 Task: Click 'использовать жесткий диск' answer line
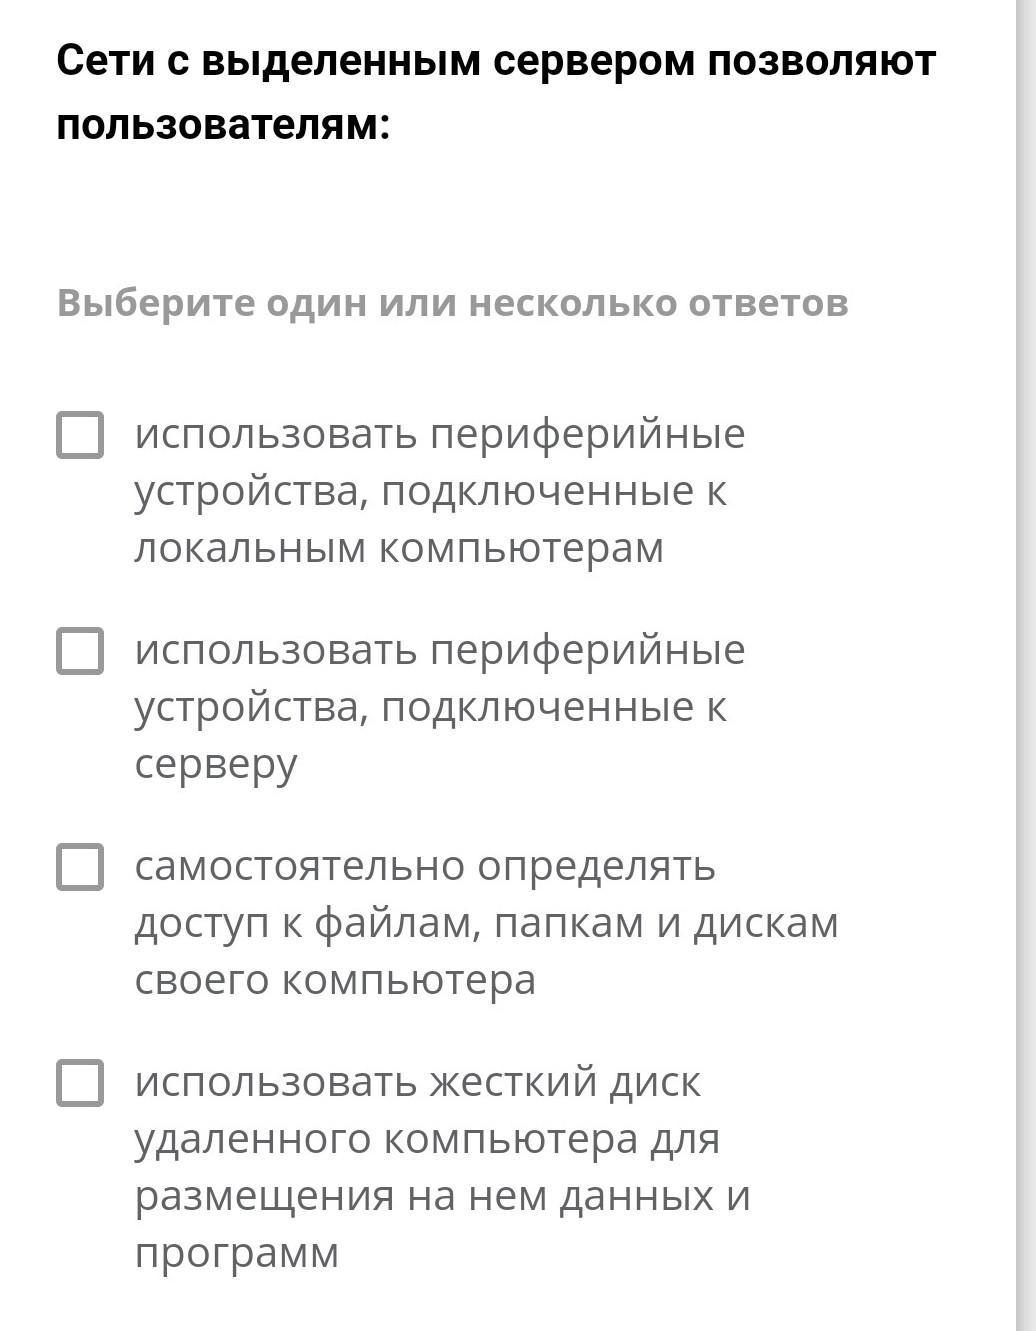pyautogui.click(x=418, y=1082)
